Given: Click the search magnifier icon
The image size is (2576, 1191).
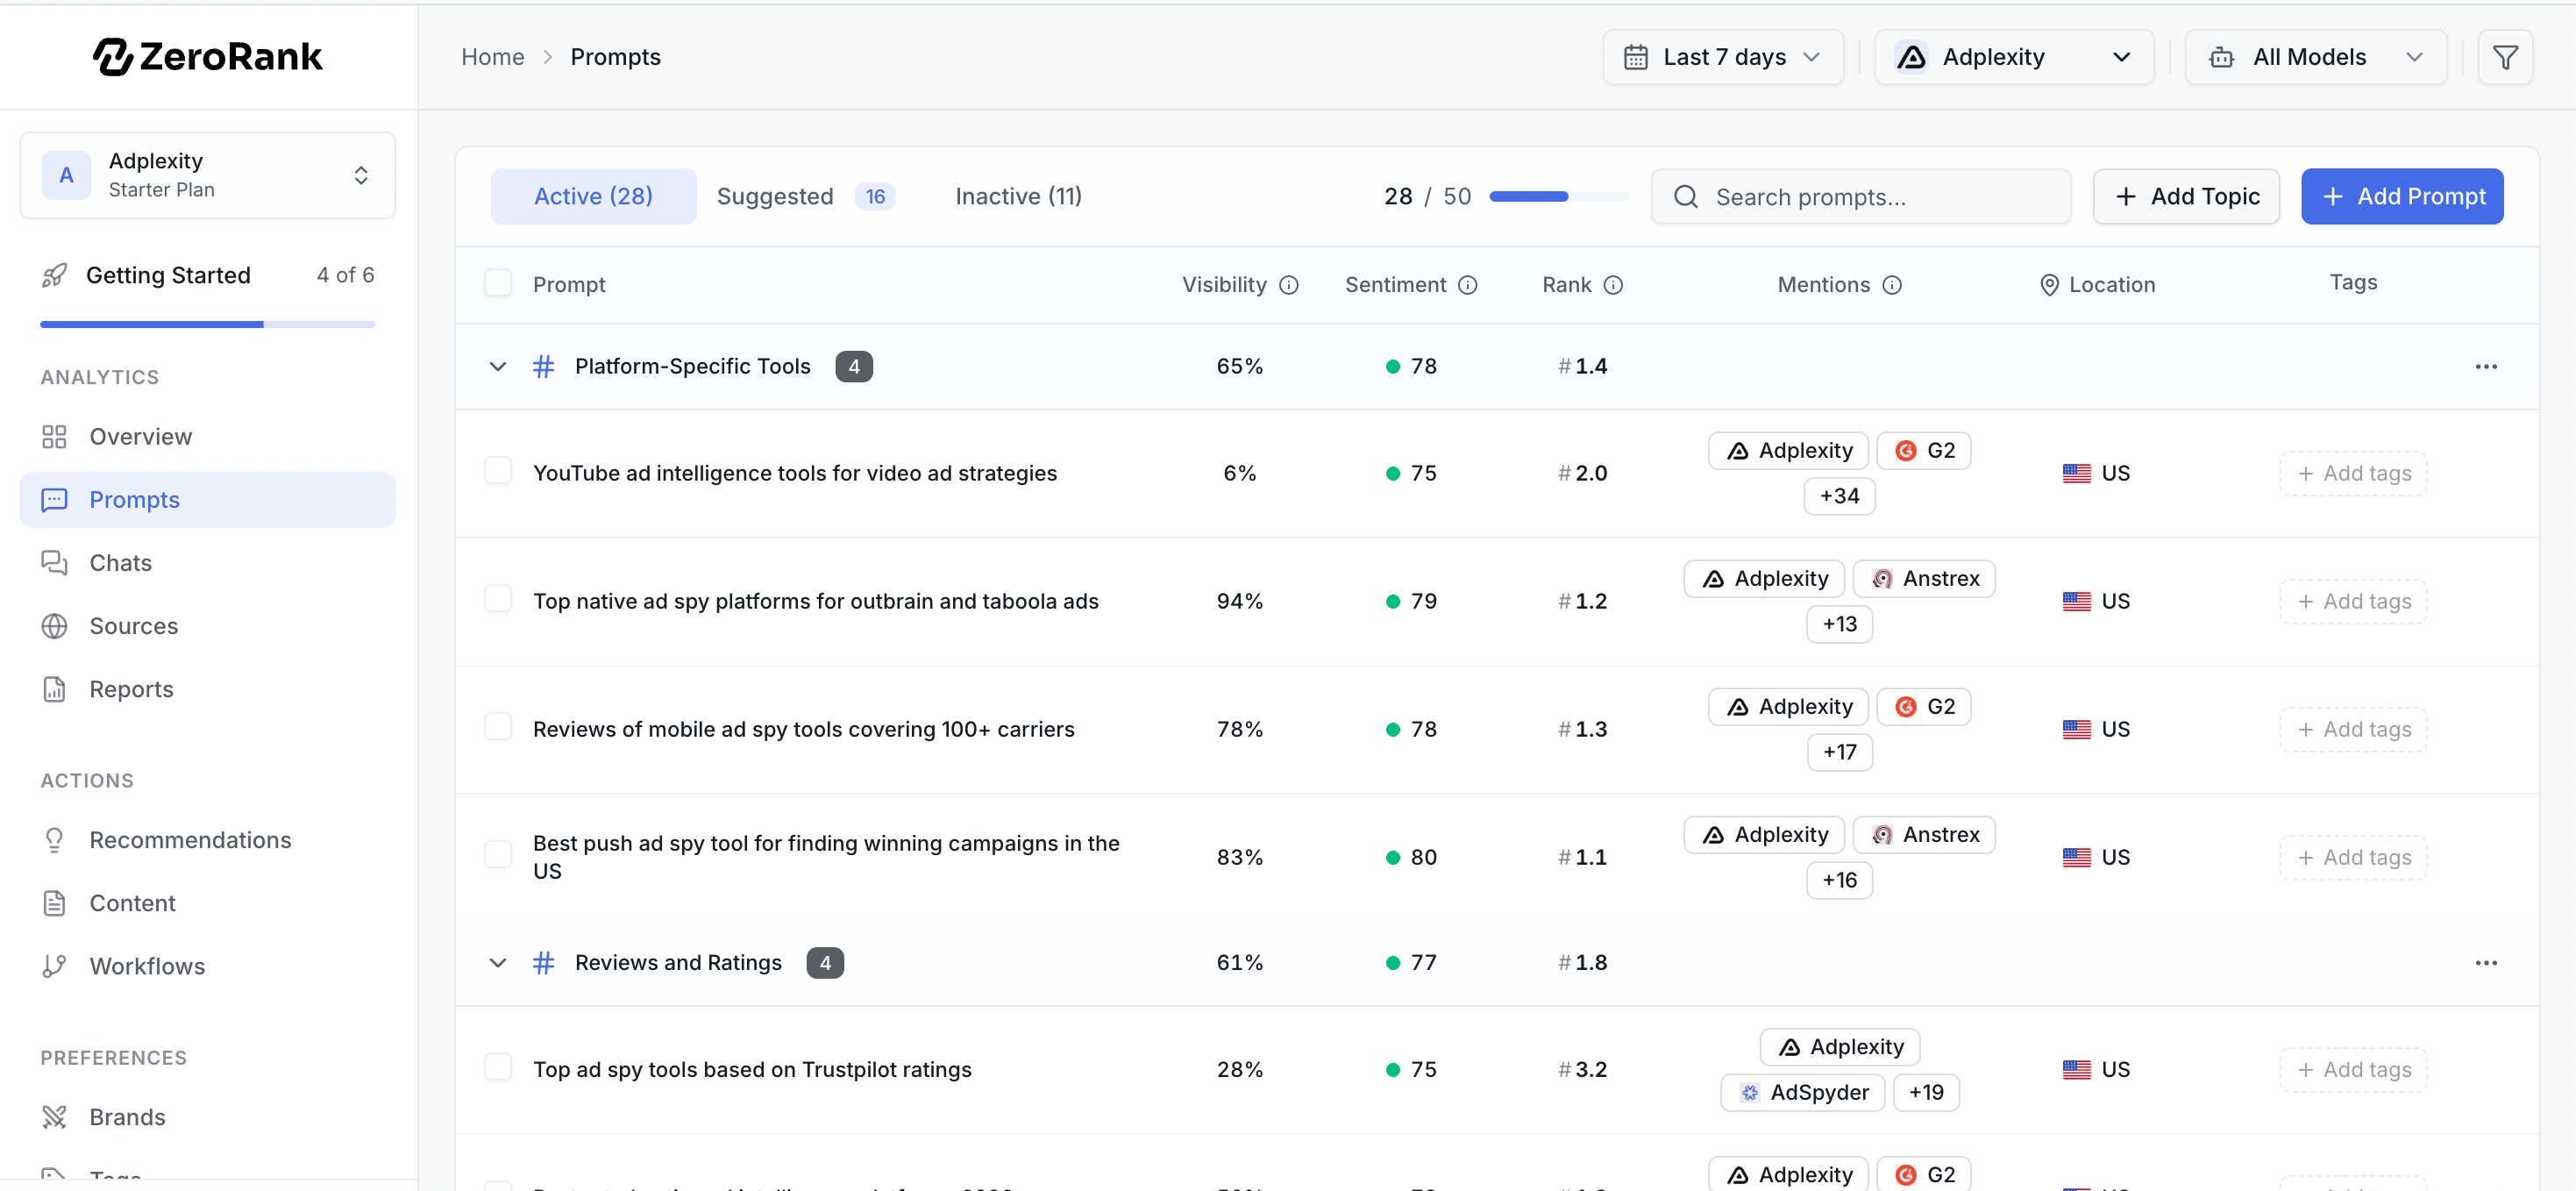Looking at the screenshot, I should (1686, 197).
